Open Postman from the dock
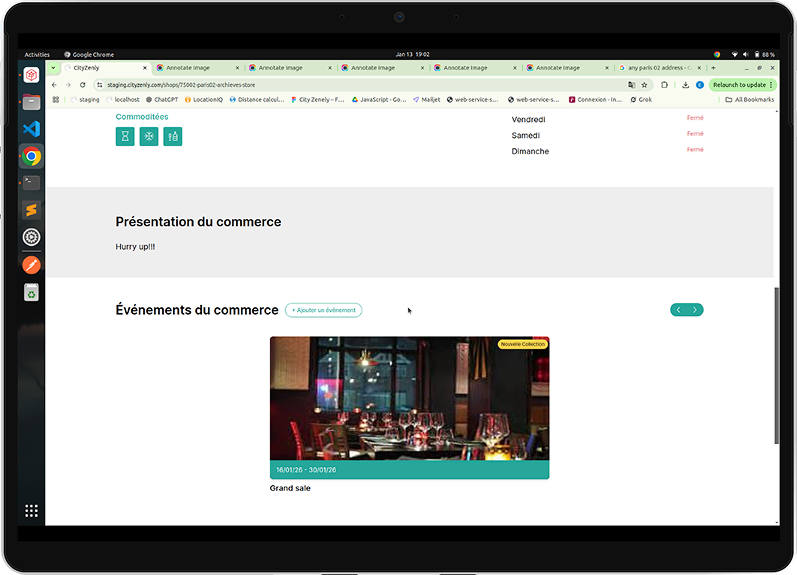Screen dimensions: 797x575 pyautogui.click(x=32, y=265)
